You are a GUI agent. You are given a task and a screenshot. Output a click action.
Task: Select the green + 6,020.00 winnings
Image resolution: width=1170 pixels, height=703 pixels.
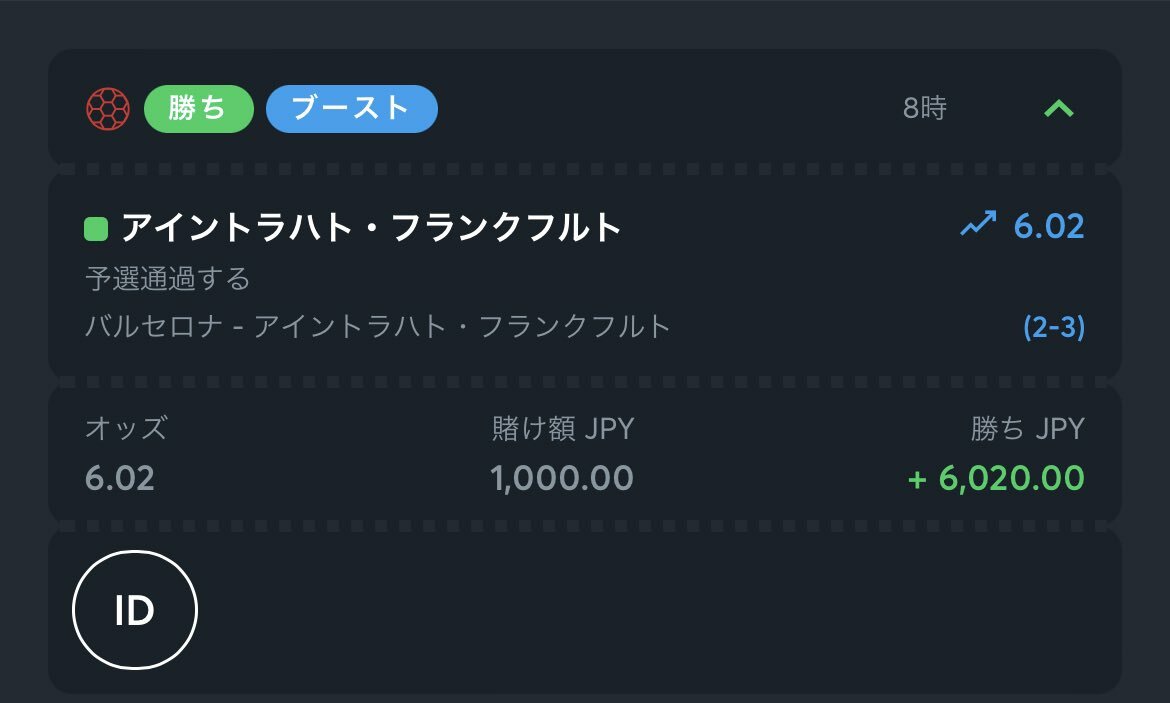(996, 478)
